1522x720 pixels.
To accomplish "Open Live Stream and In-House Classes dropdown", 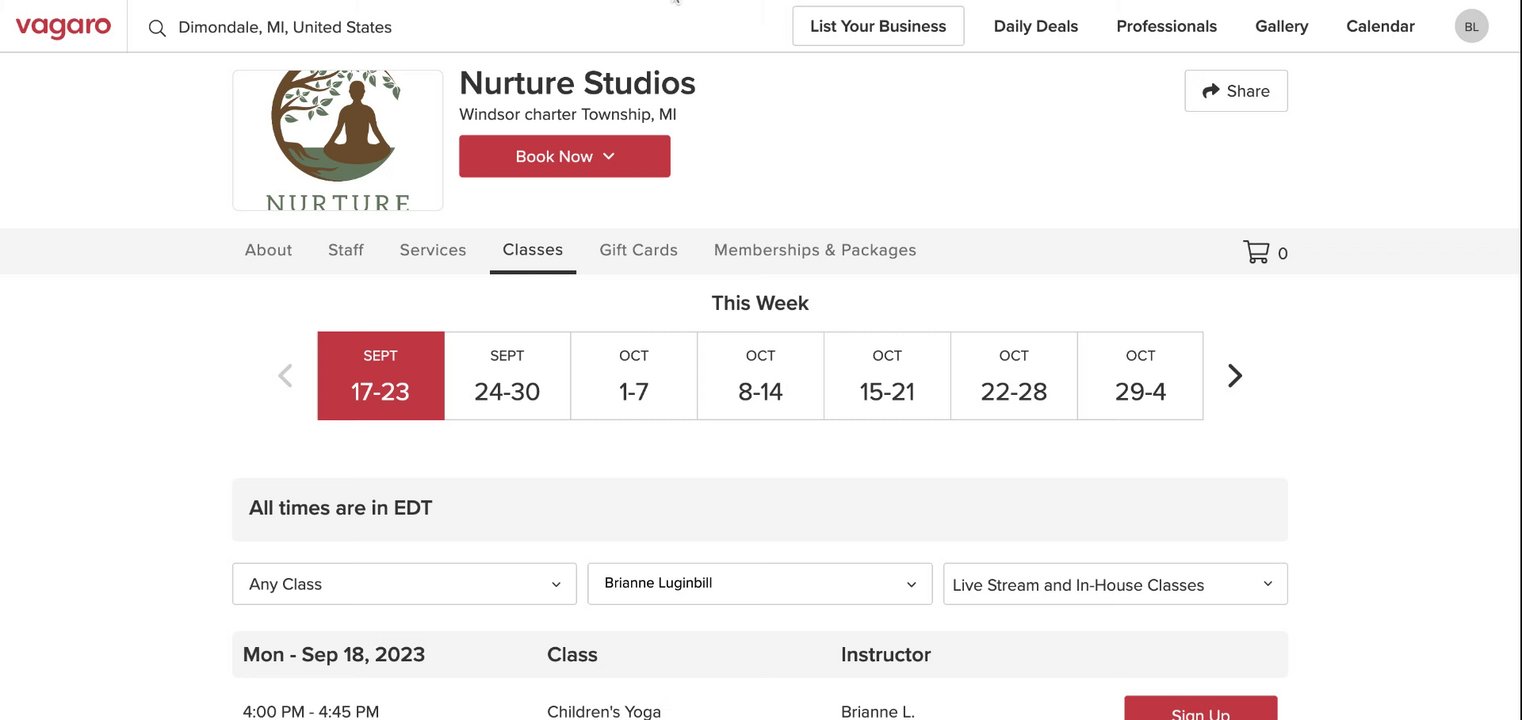I will click(x=1115, y=585).
